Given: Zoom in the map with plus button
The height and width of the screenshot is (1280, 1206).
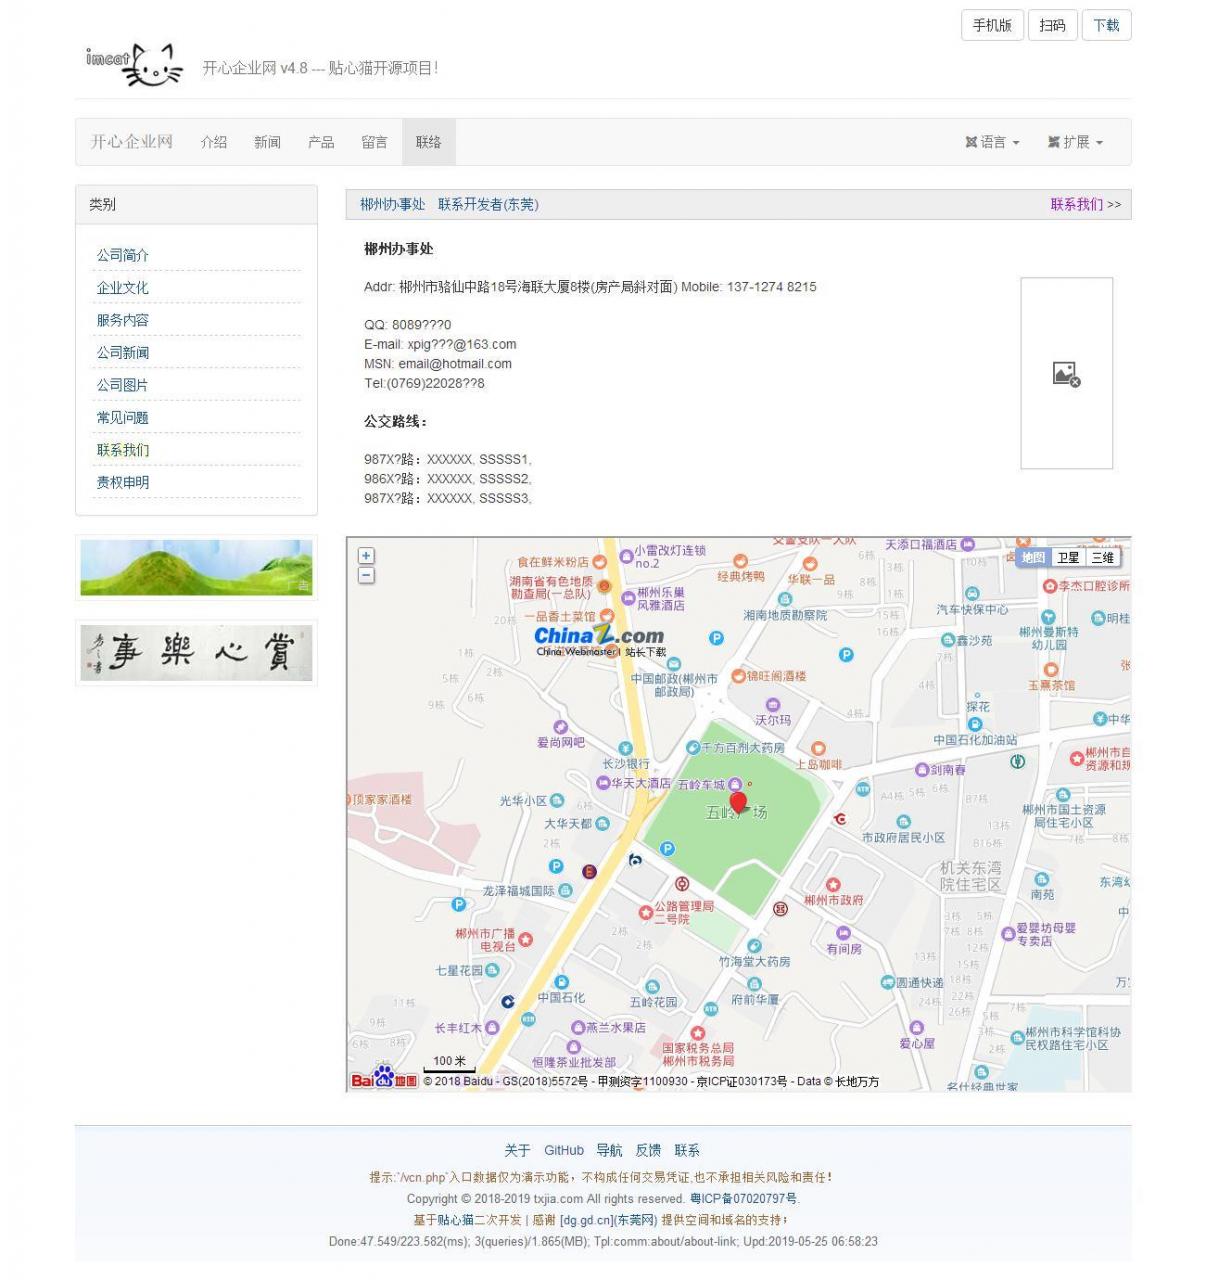Looking at the screenshot, I should (x=366, y=556).
